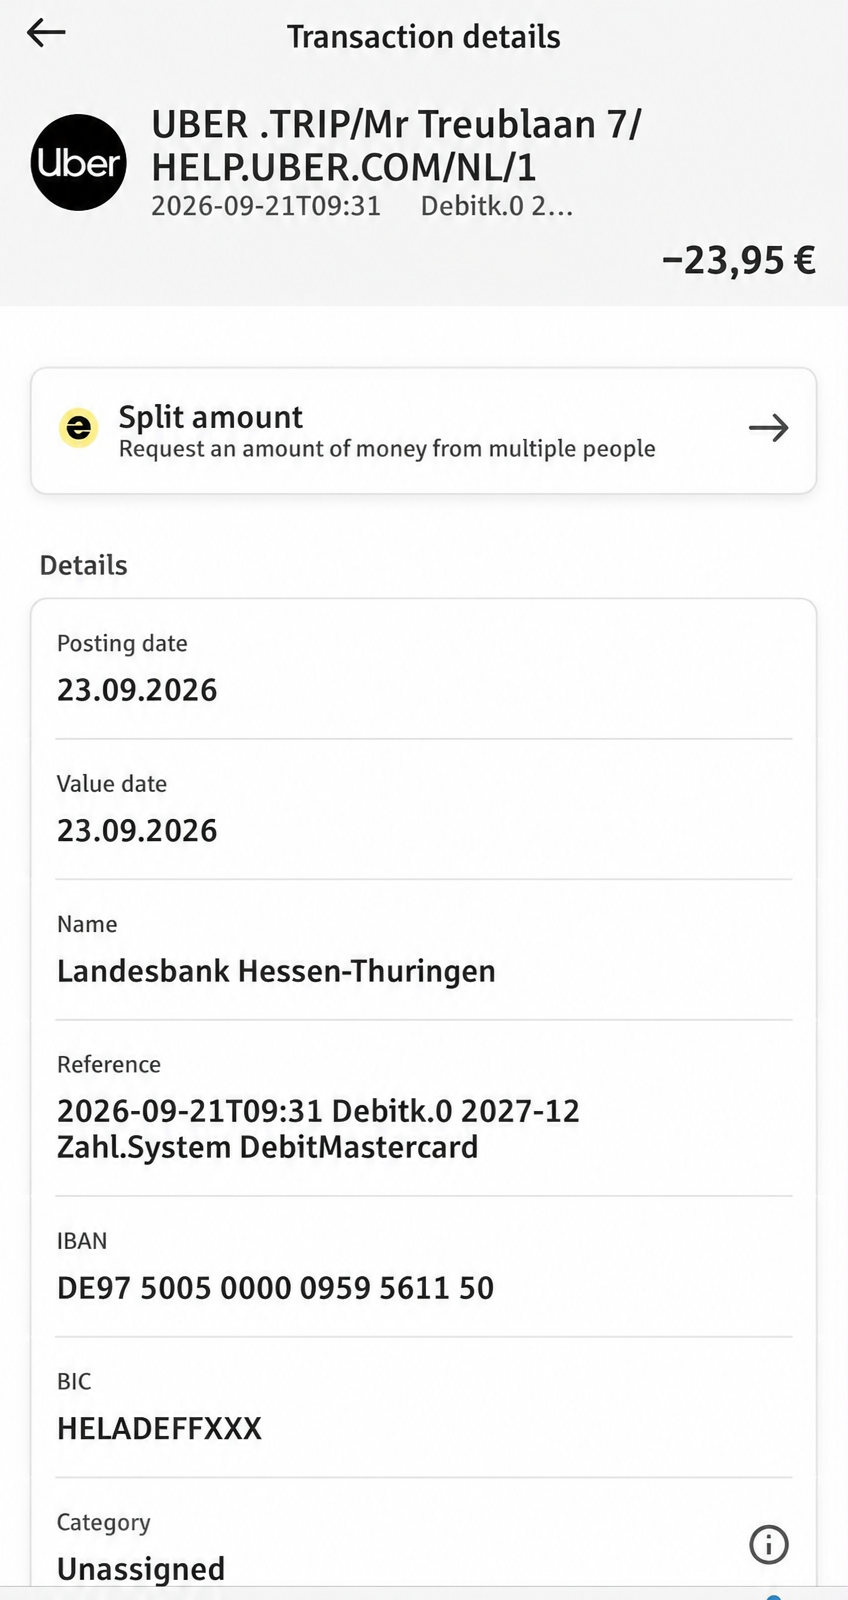Tap the Uber merchant logo

[x=79, y=162]
